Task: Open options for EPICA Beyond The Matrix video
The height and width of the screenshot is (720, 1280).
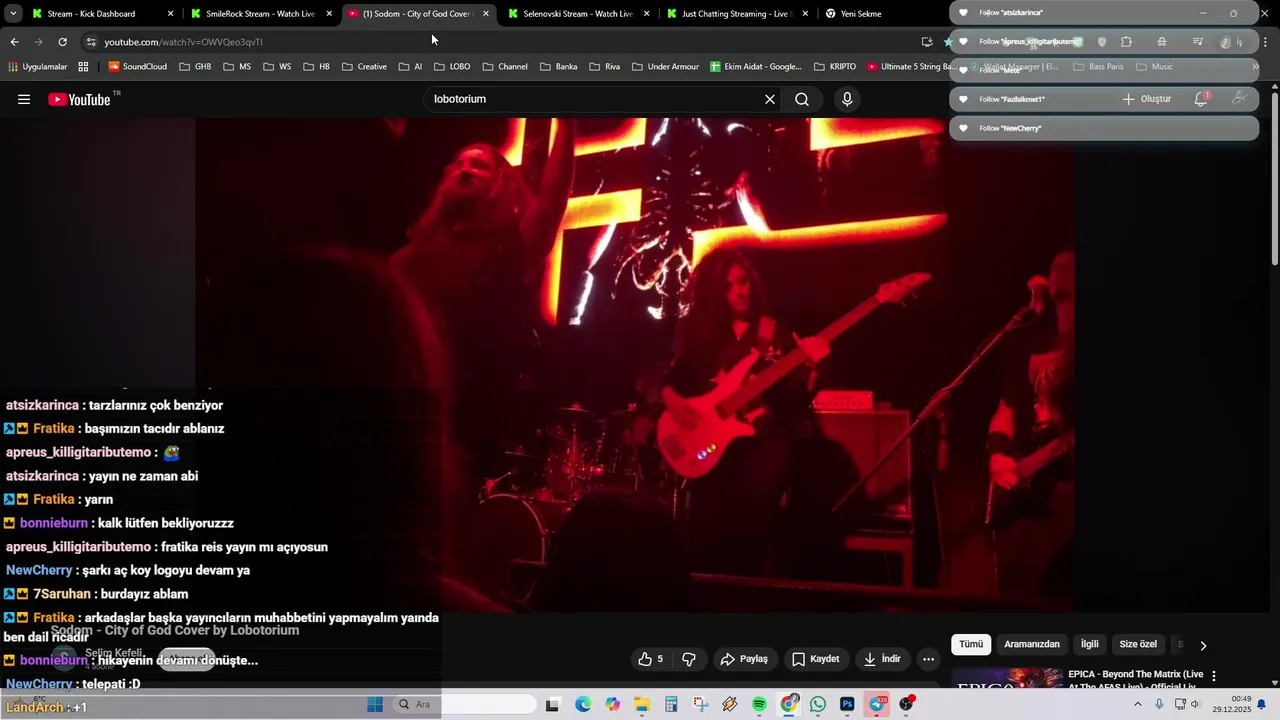Action: [x=1214, y=677]
